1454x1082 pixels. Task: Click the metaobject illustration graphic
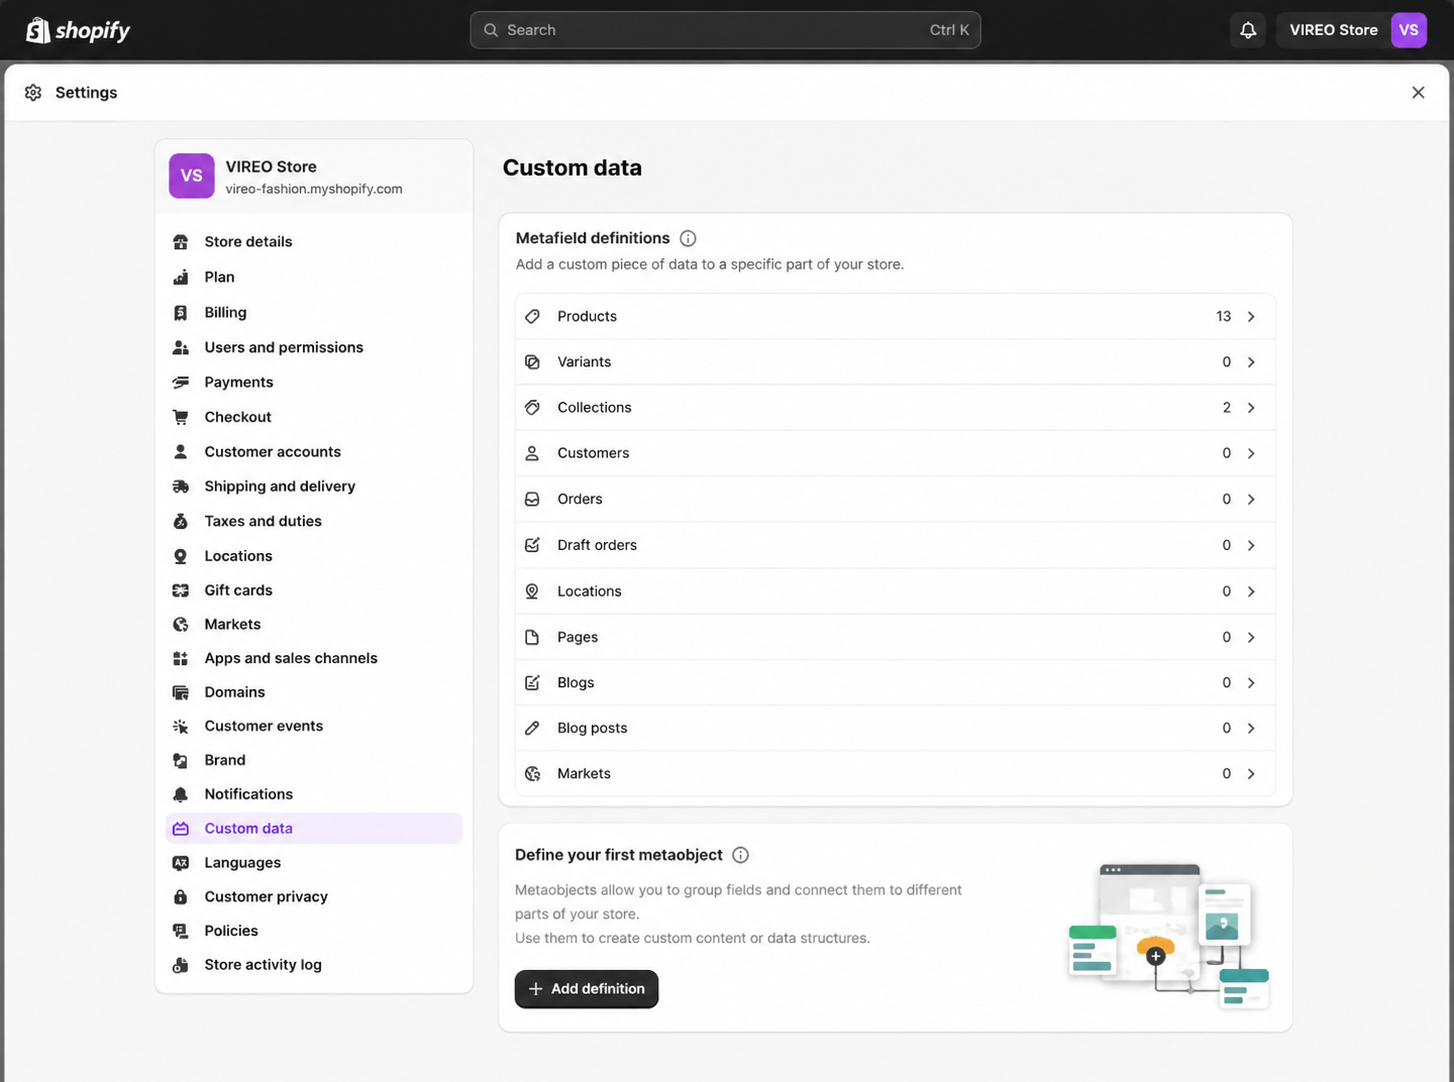(x=1168, y=936)
